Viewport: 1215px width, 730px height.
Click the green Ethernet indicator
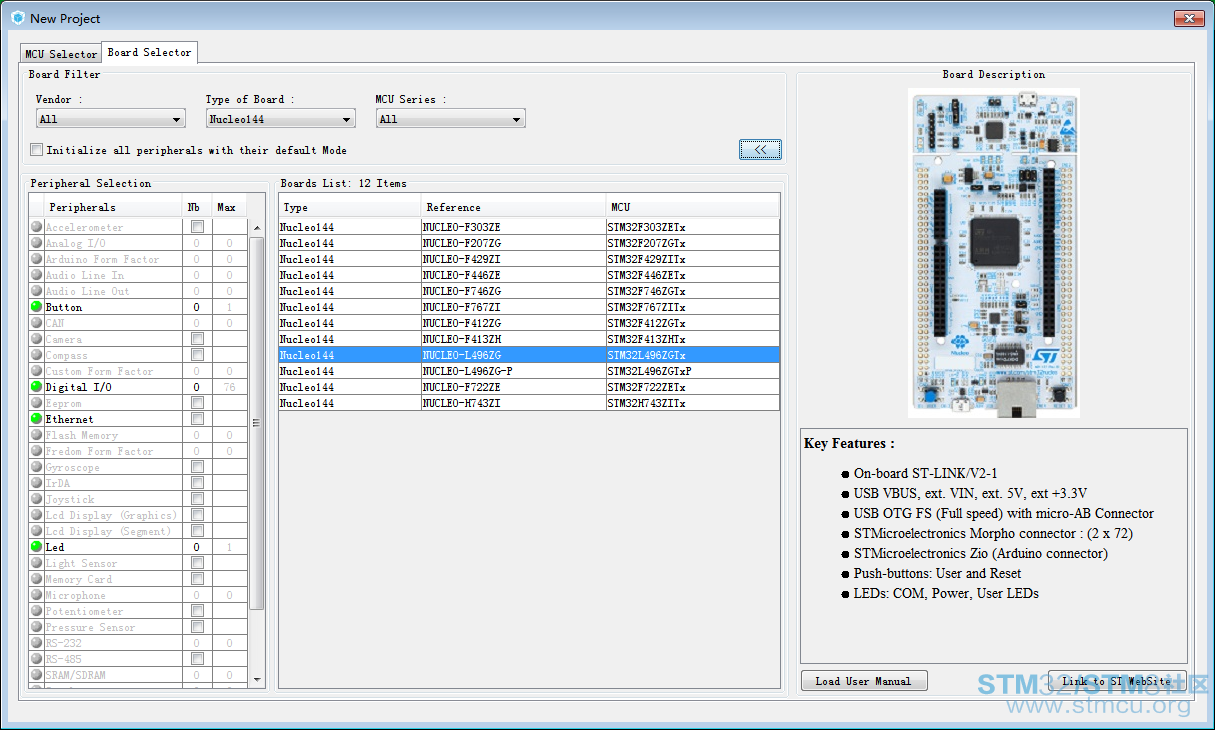(37, 419)
